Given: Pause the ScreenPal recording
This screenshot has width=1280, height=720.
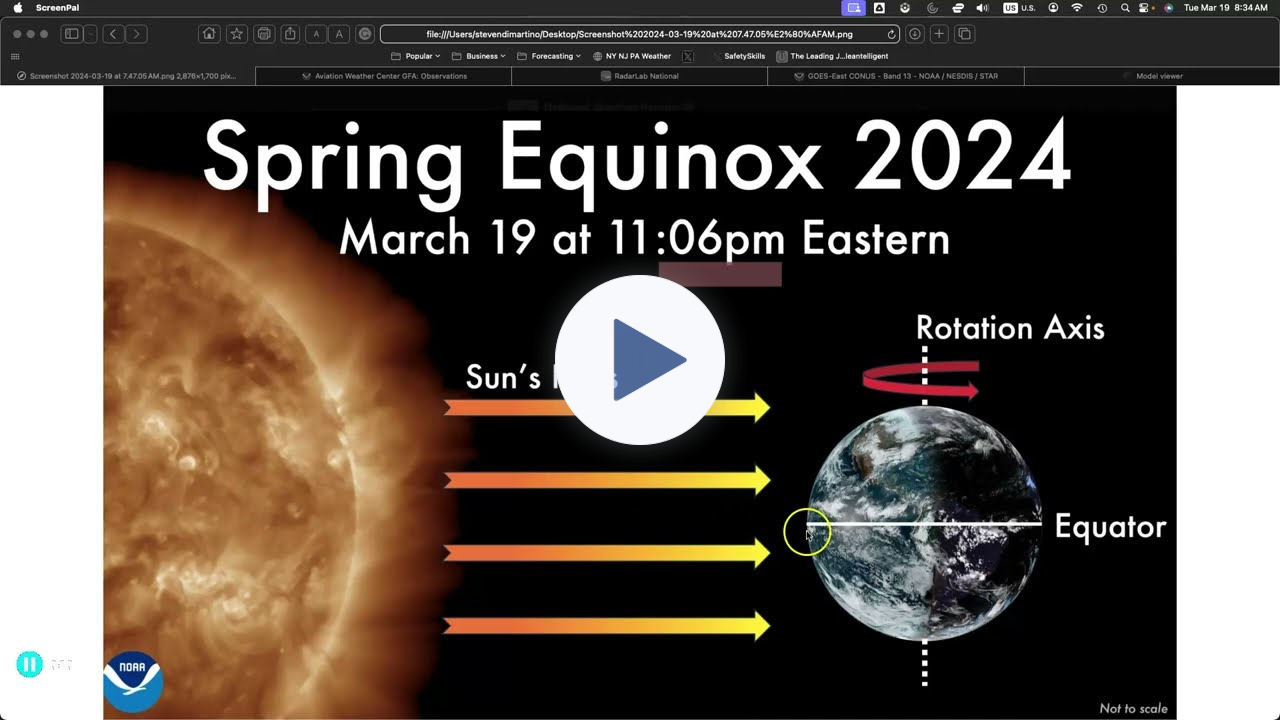Looking at the screenshot, I should click(x=30, y=664).
